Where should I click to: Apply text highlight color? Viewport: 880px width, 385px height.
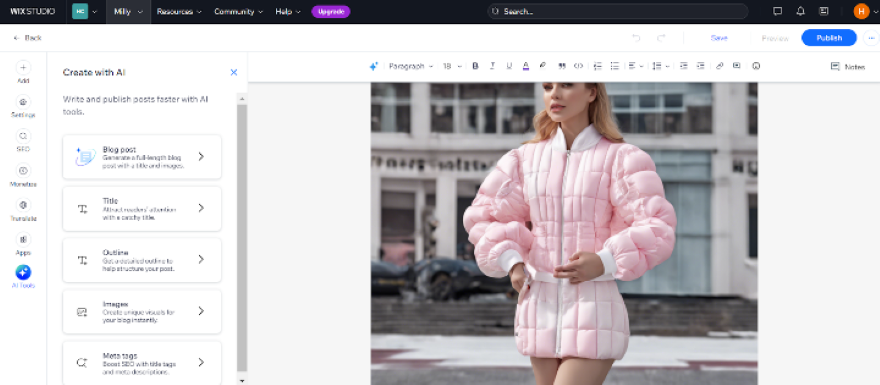click(x=543, y=66)
